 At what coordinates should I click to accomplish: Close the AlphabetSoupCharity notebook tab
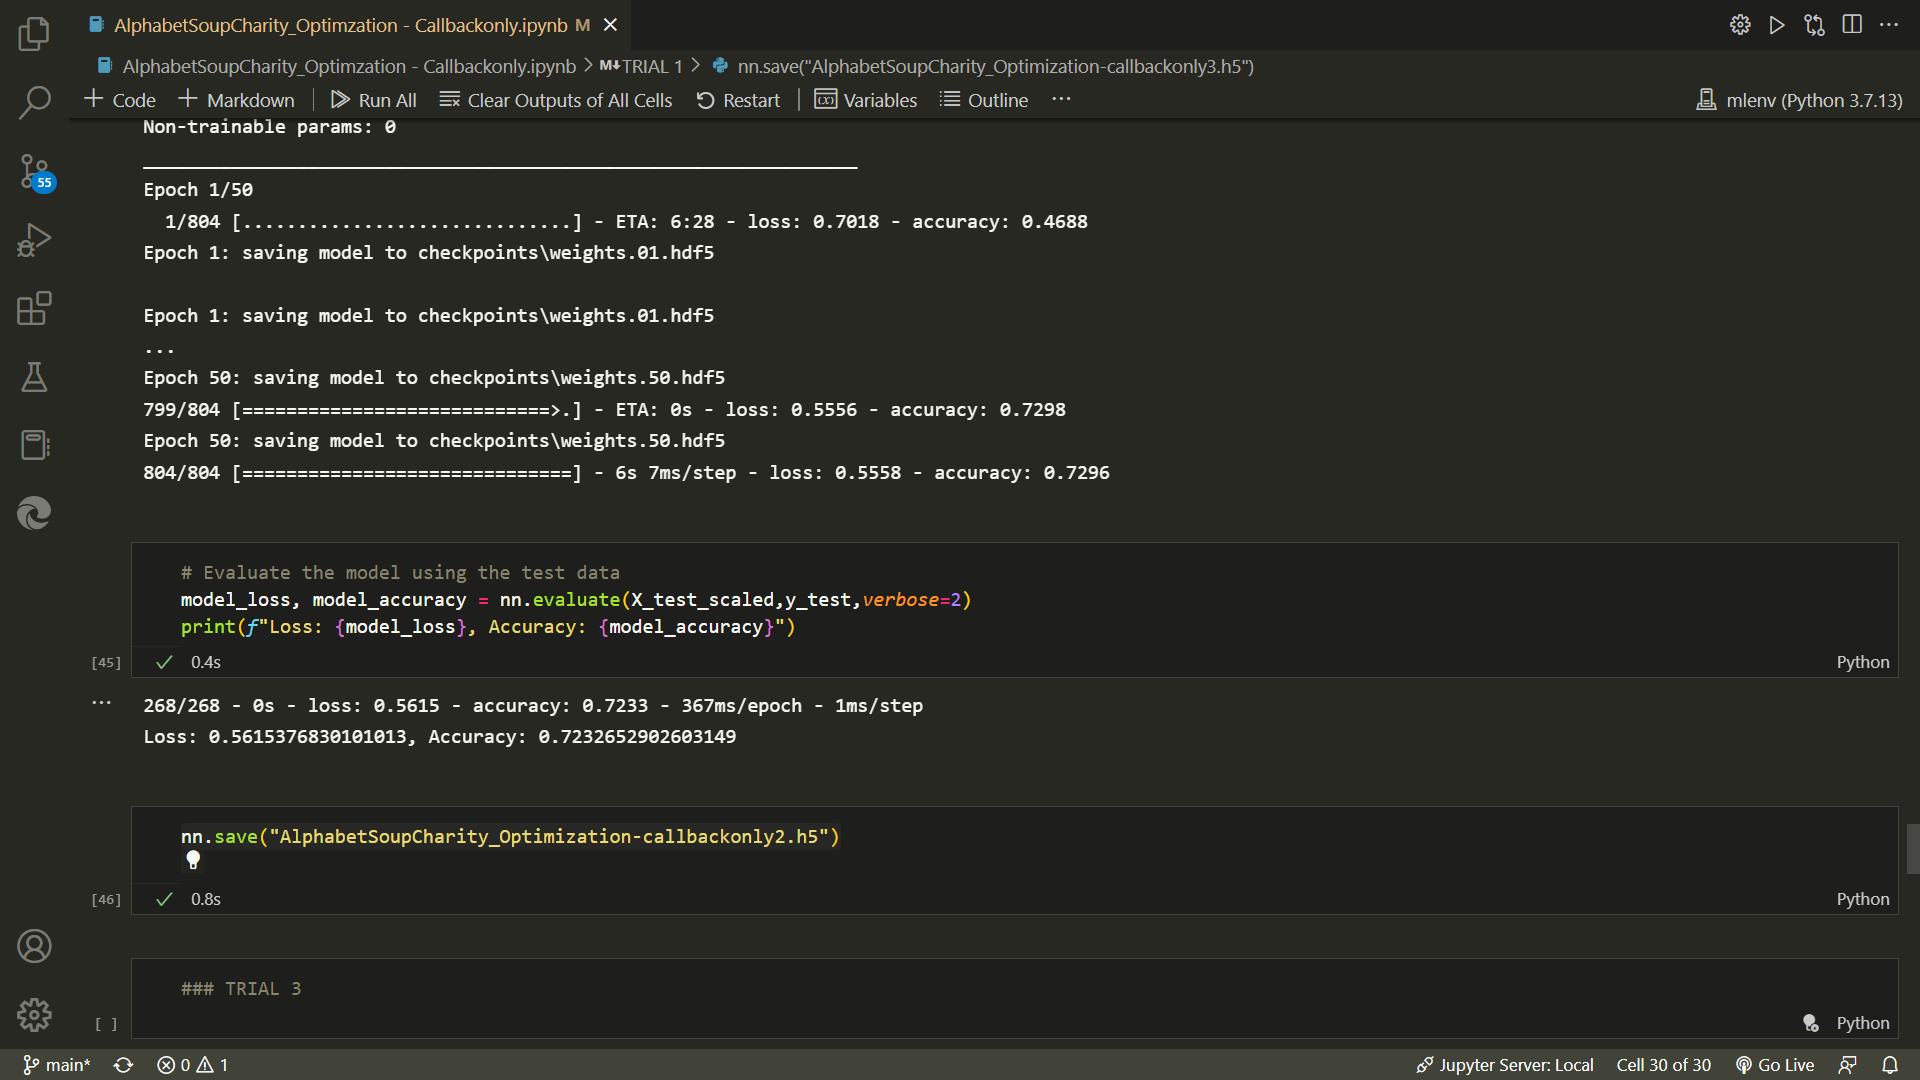[x=610, y=25]
